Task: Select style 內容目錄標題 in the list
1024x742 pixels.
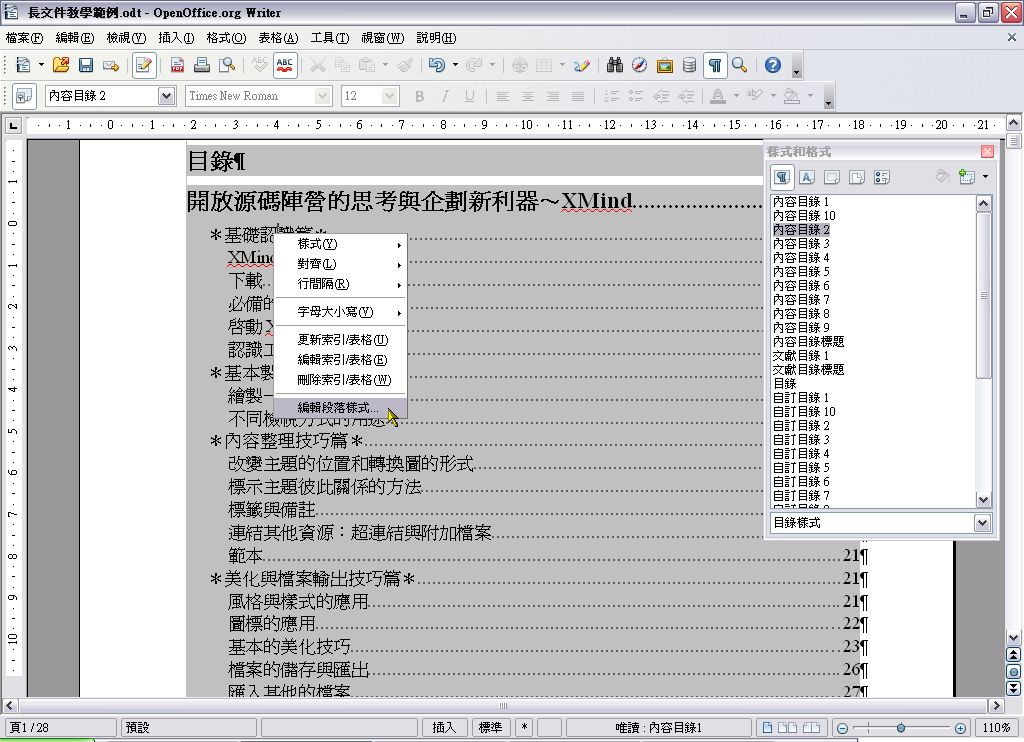Action: pyautogui.click(x=808, y=342)
